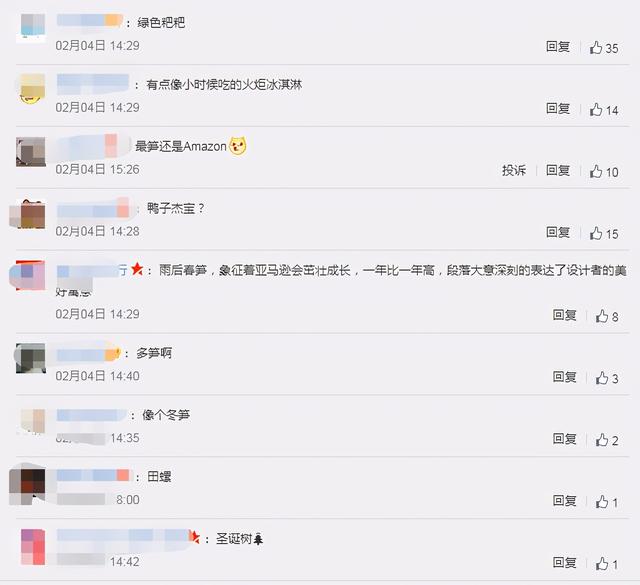Reply to the 最笋还是Amazon comment
640x585 pixels.
click(x=558, y=170)
